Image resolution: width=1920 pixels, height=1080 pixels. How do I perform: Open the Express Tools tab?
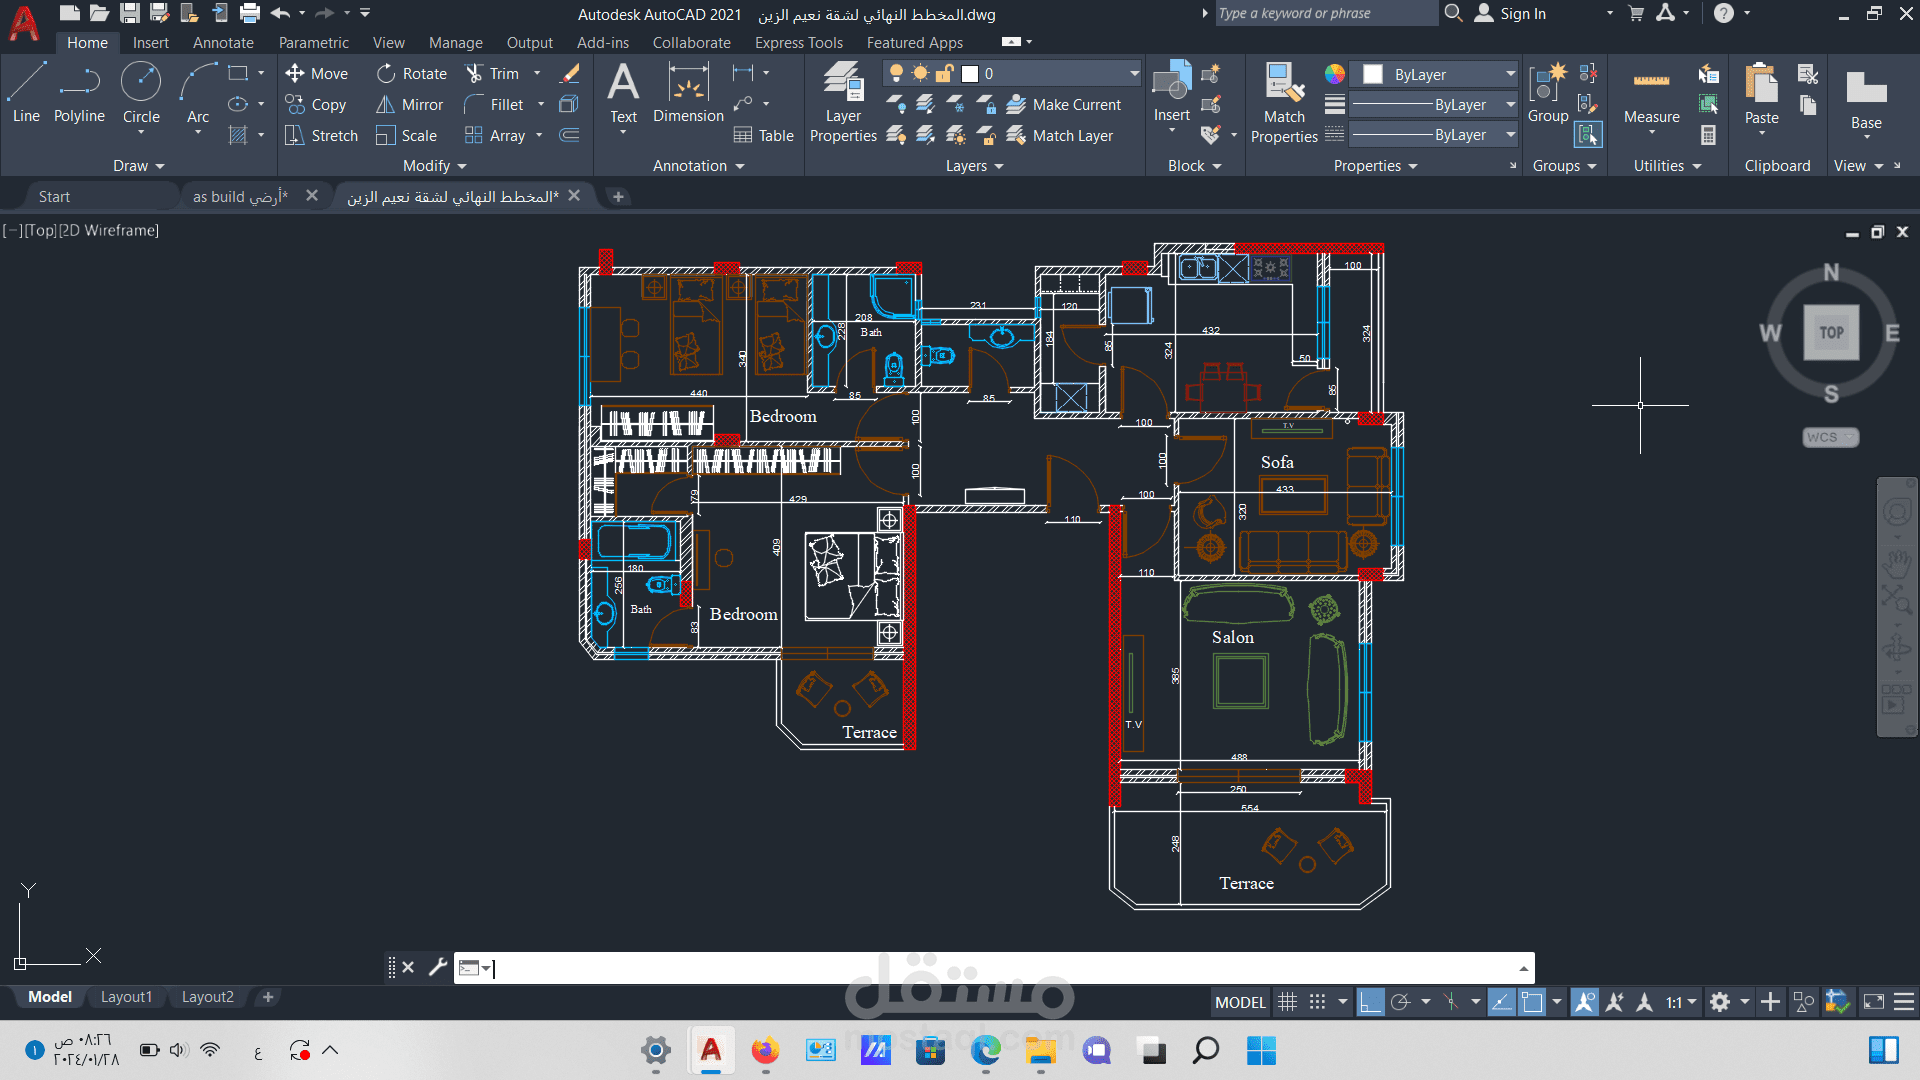798,43
